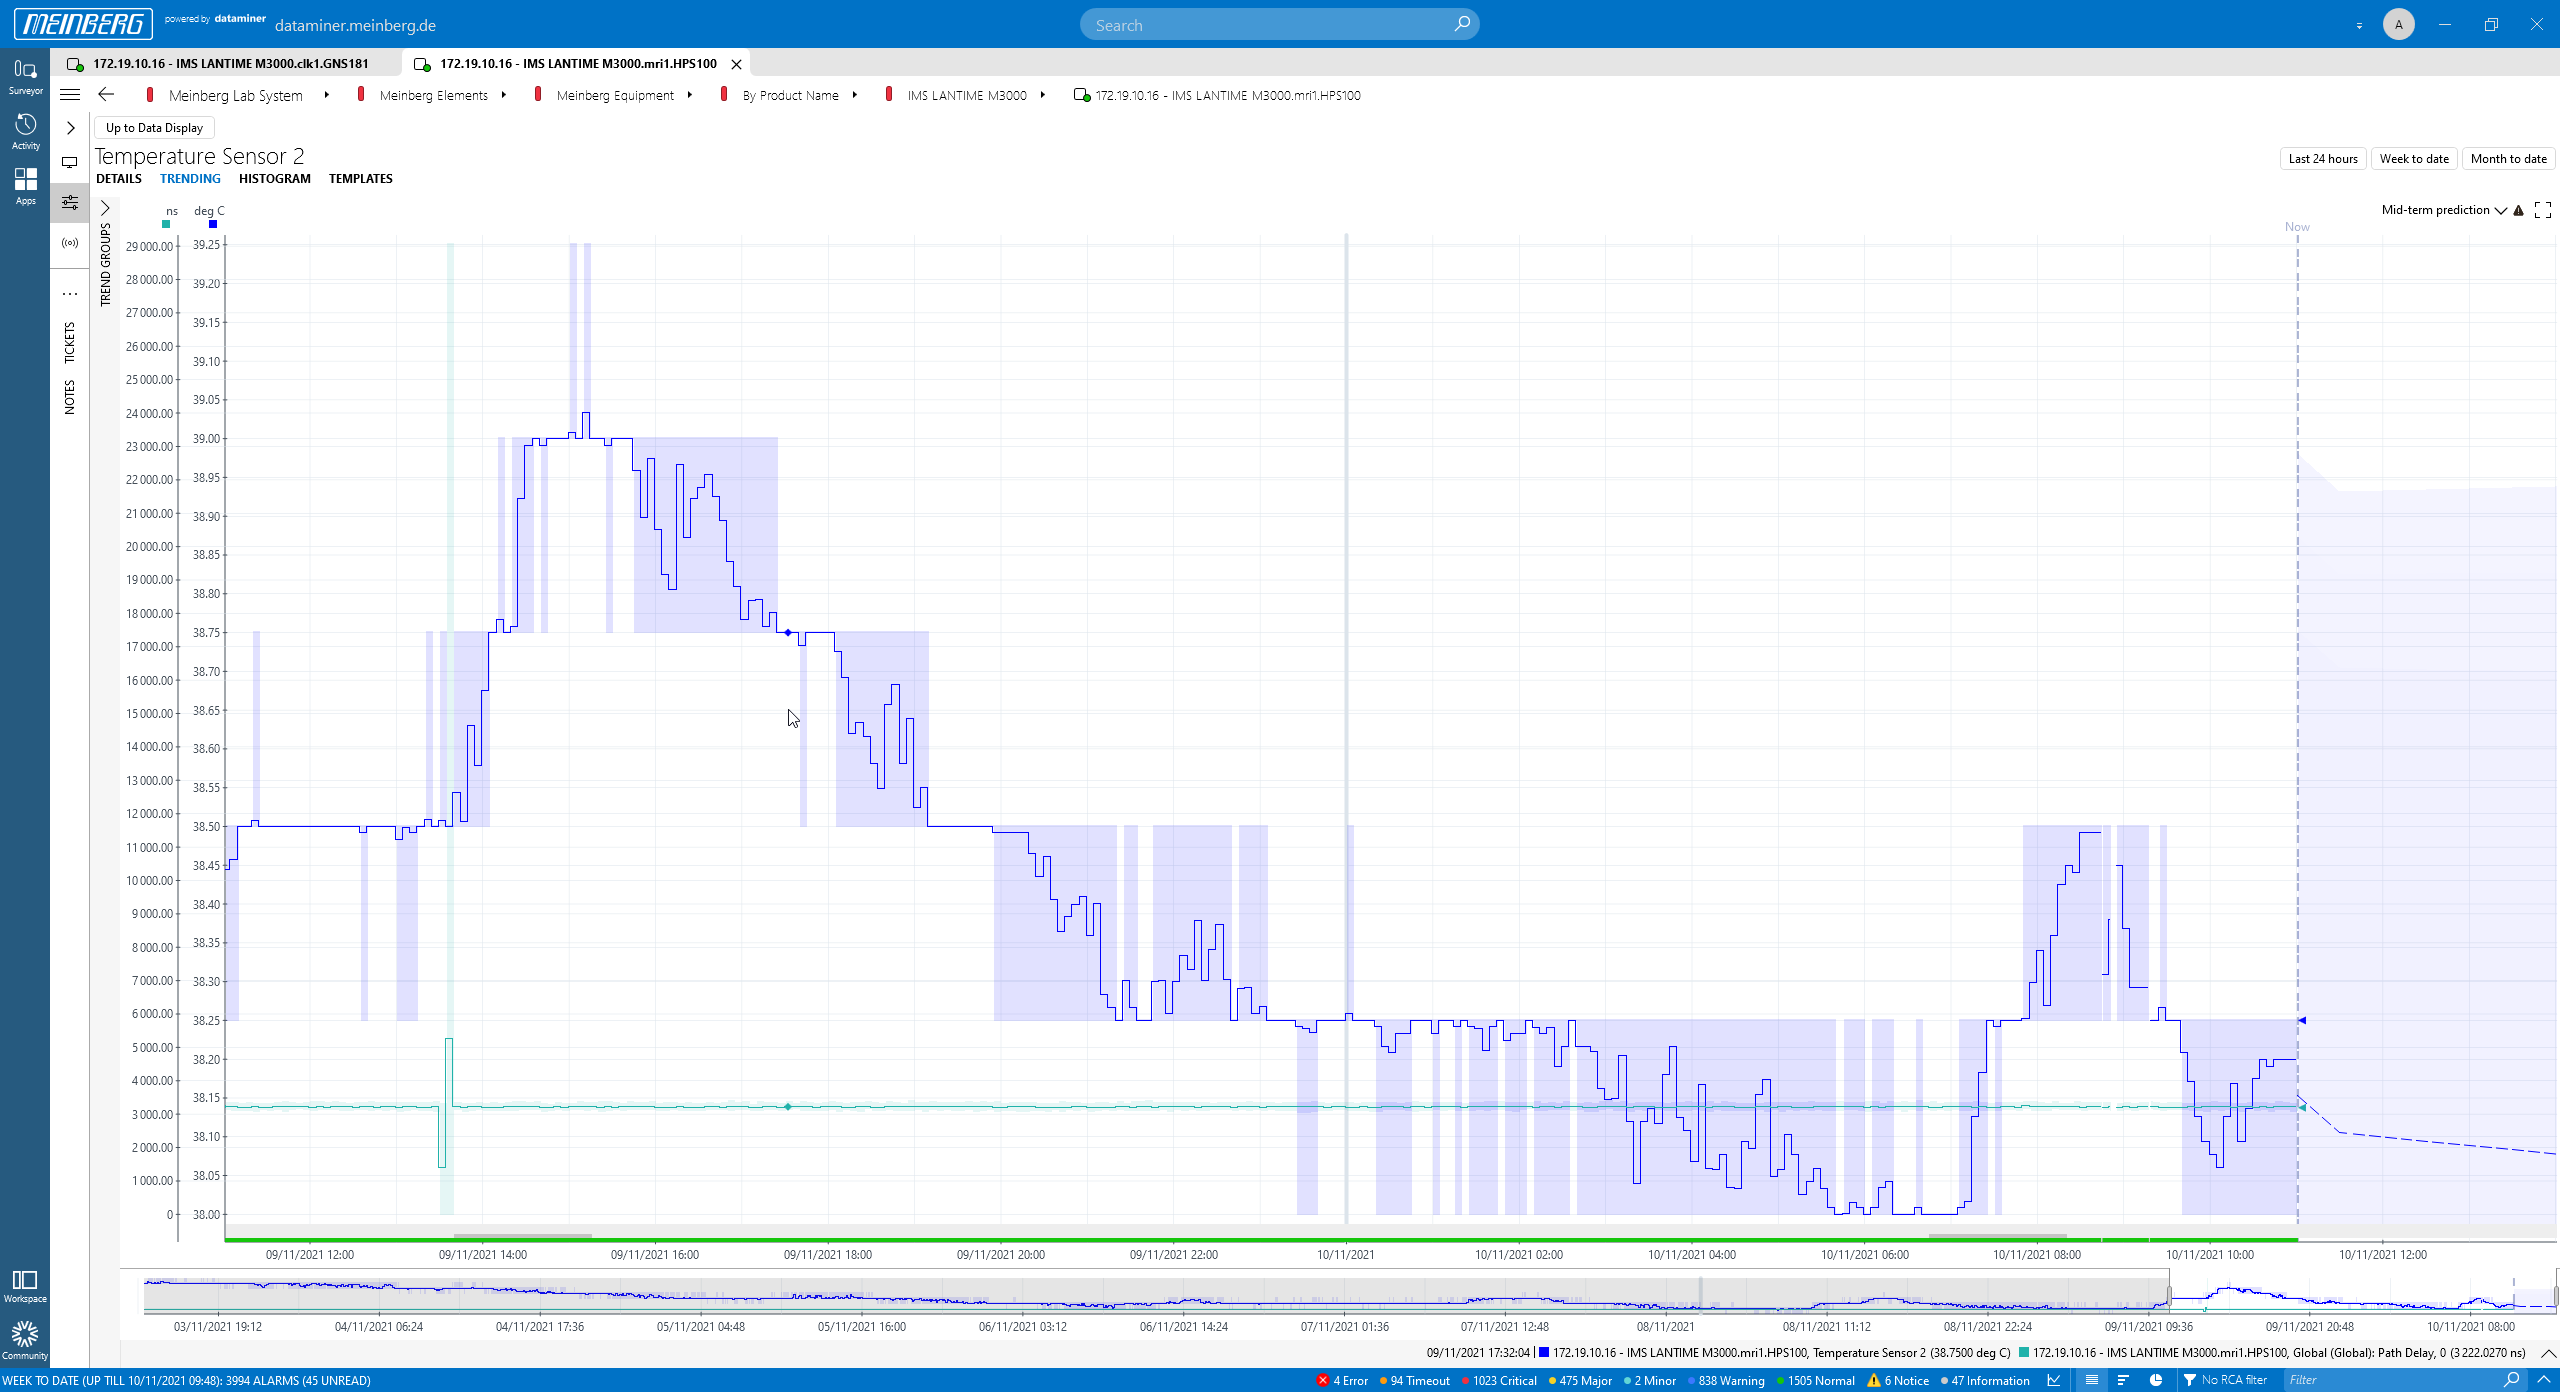Viewport: 2560px width, 1392px height.
Task: Open the DETAILS tab
Action: [119, 179]
